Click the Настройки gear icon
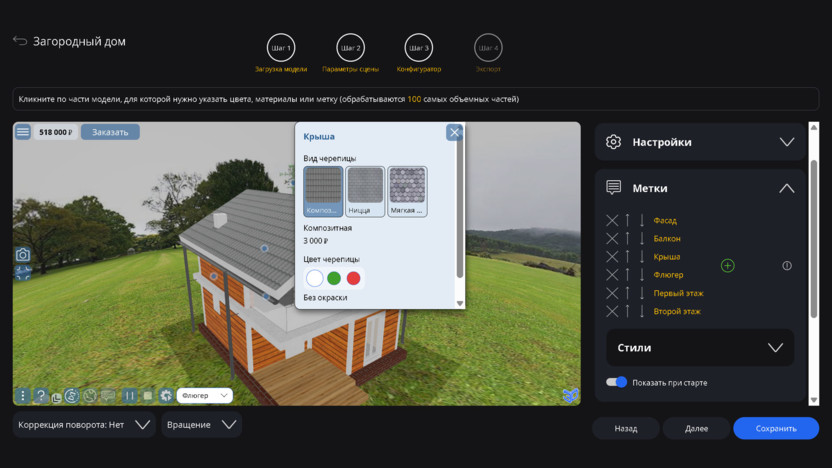Viewport: 832px width, 468px height. (613, 142)
